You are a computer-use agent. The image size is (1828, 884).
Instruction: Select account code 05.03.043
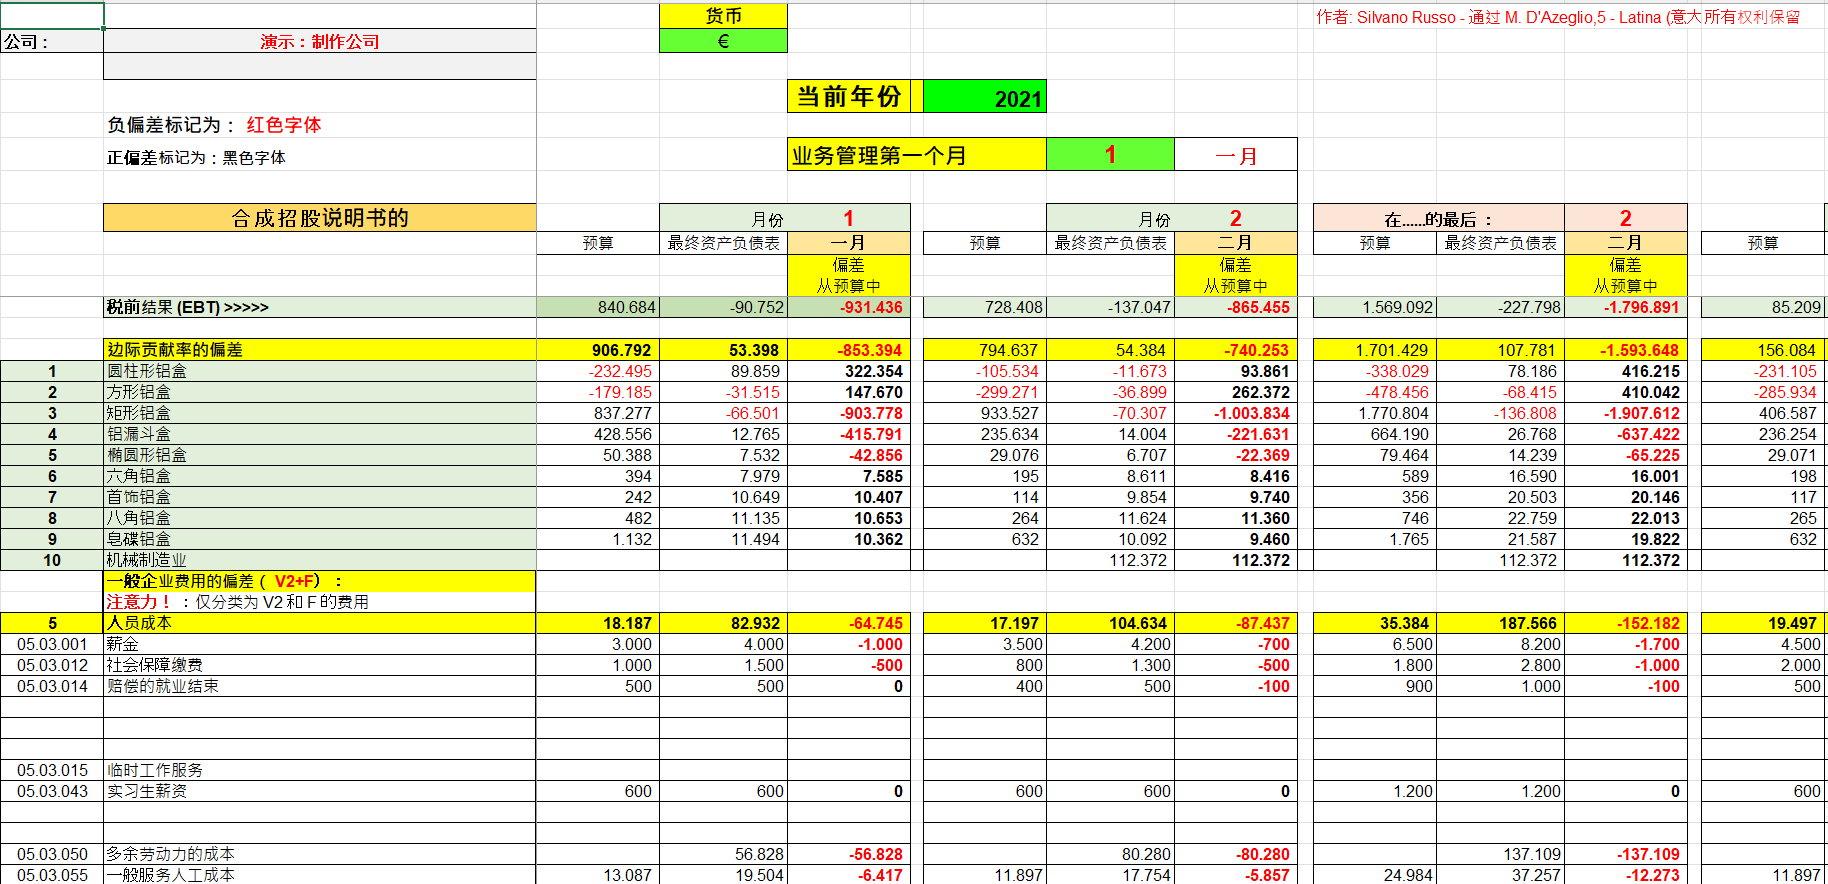point(52,790)
